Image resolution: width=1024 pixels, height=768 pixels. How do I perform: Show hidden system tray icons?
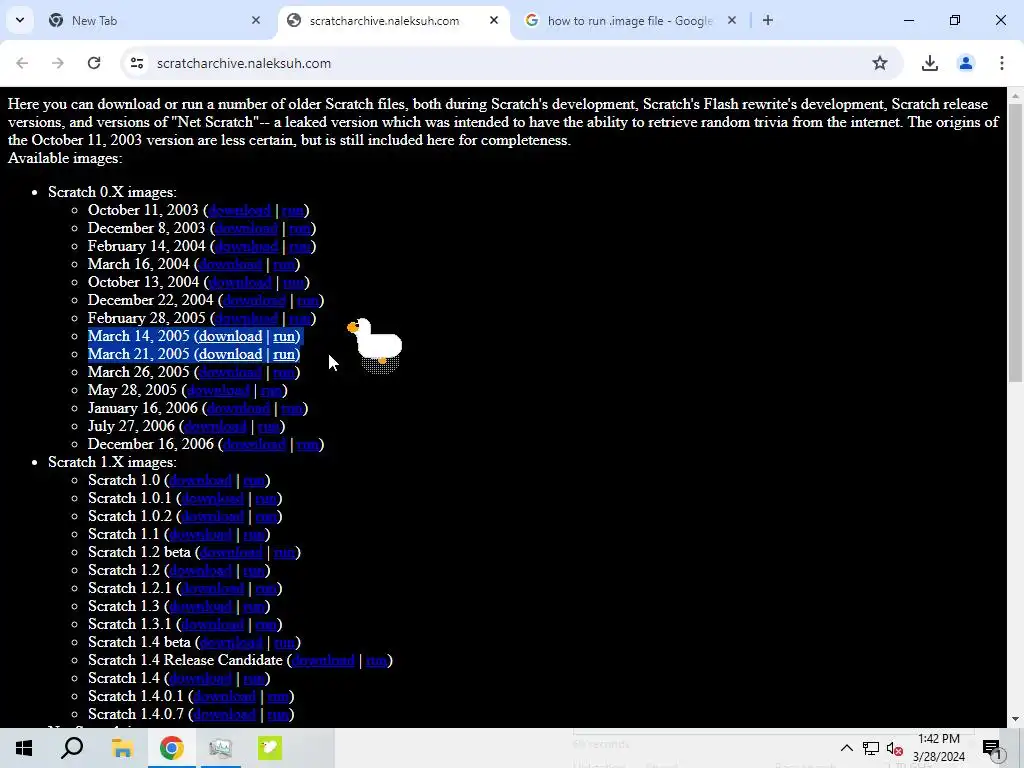point(846,748)
